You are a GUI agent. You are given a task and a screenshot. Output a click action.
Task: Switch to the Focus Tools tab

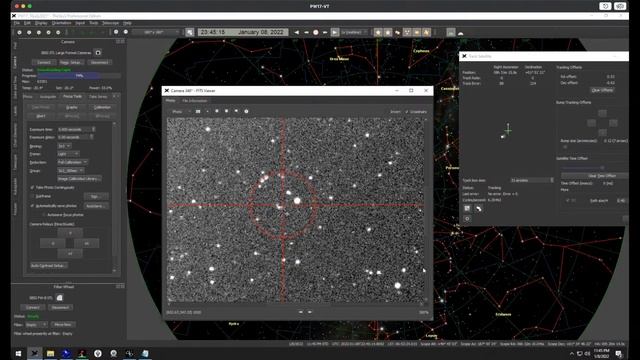pos(72,97)
